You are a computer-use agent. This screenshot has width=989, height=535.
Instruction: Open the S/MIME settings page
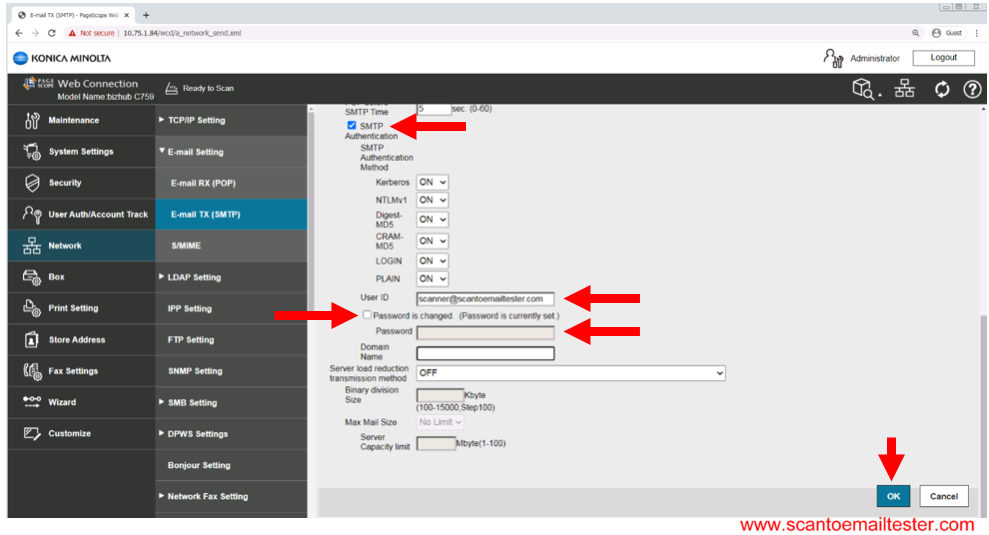point(187,246)
